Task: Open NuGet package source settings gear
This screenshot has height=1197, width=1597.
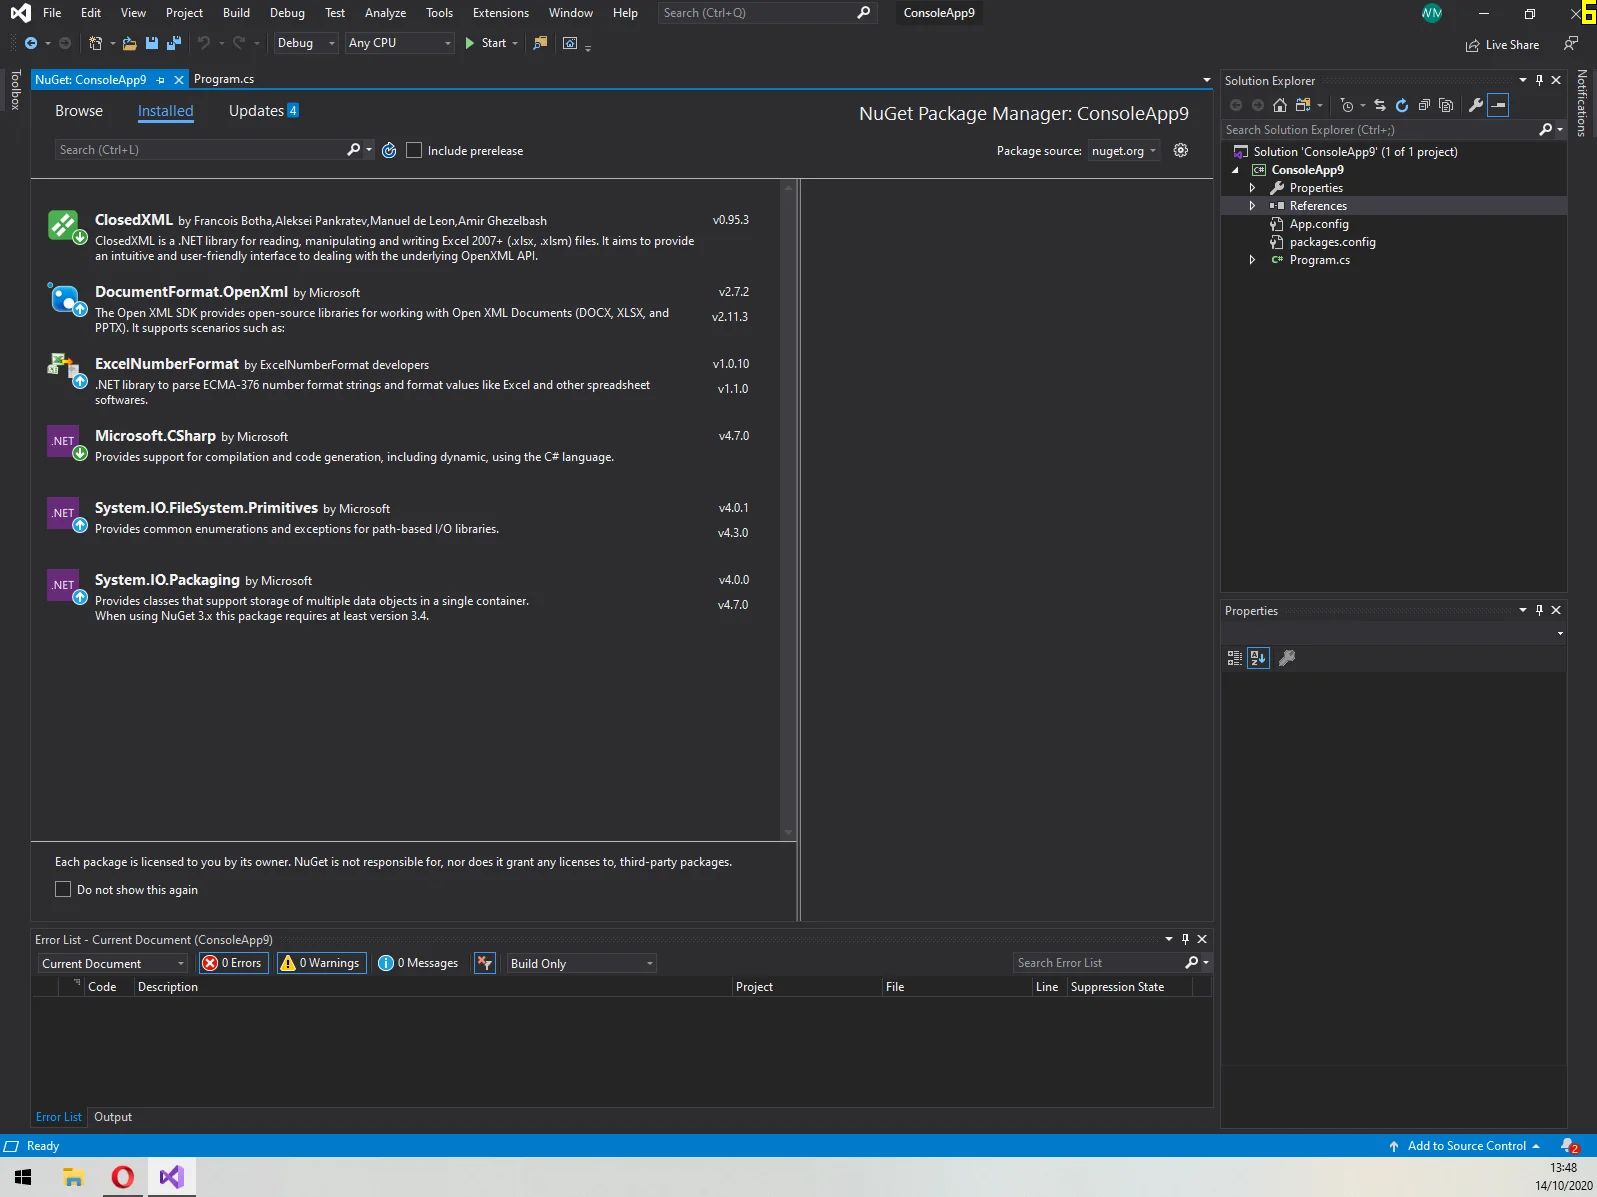Action: pos(1181,150)
